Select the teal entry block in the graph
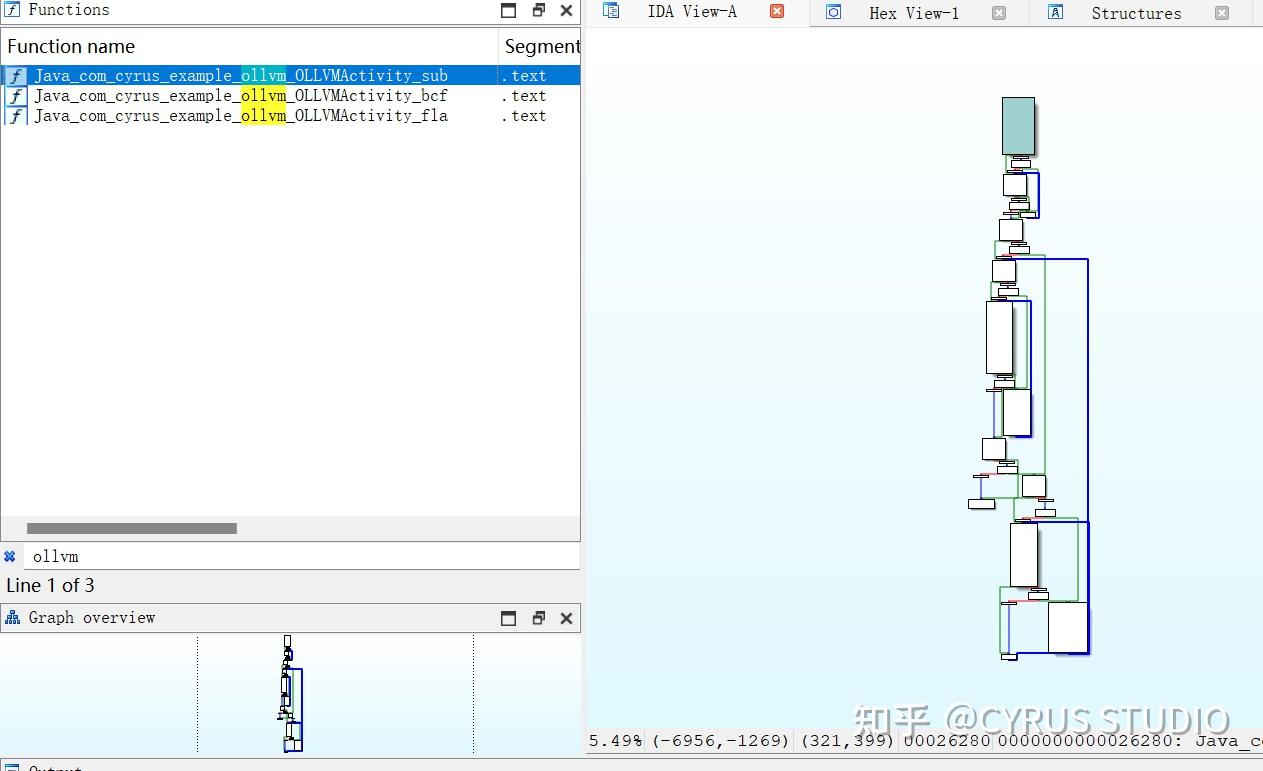 click(x=1017, y=125)
